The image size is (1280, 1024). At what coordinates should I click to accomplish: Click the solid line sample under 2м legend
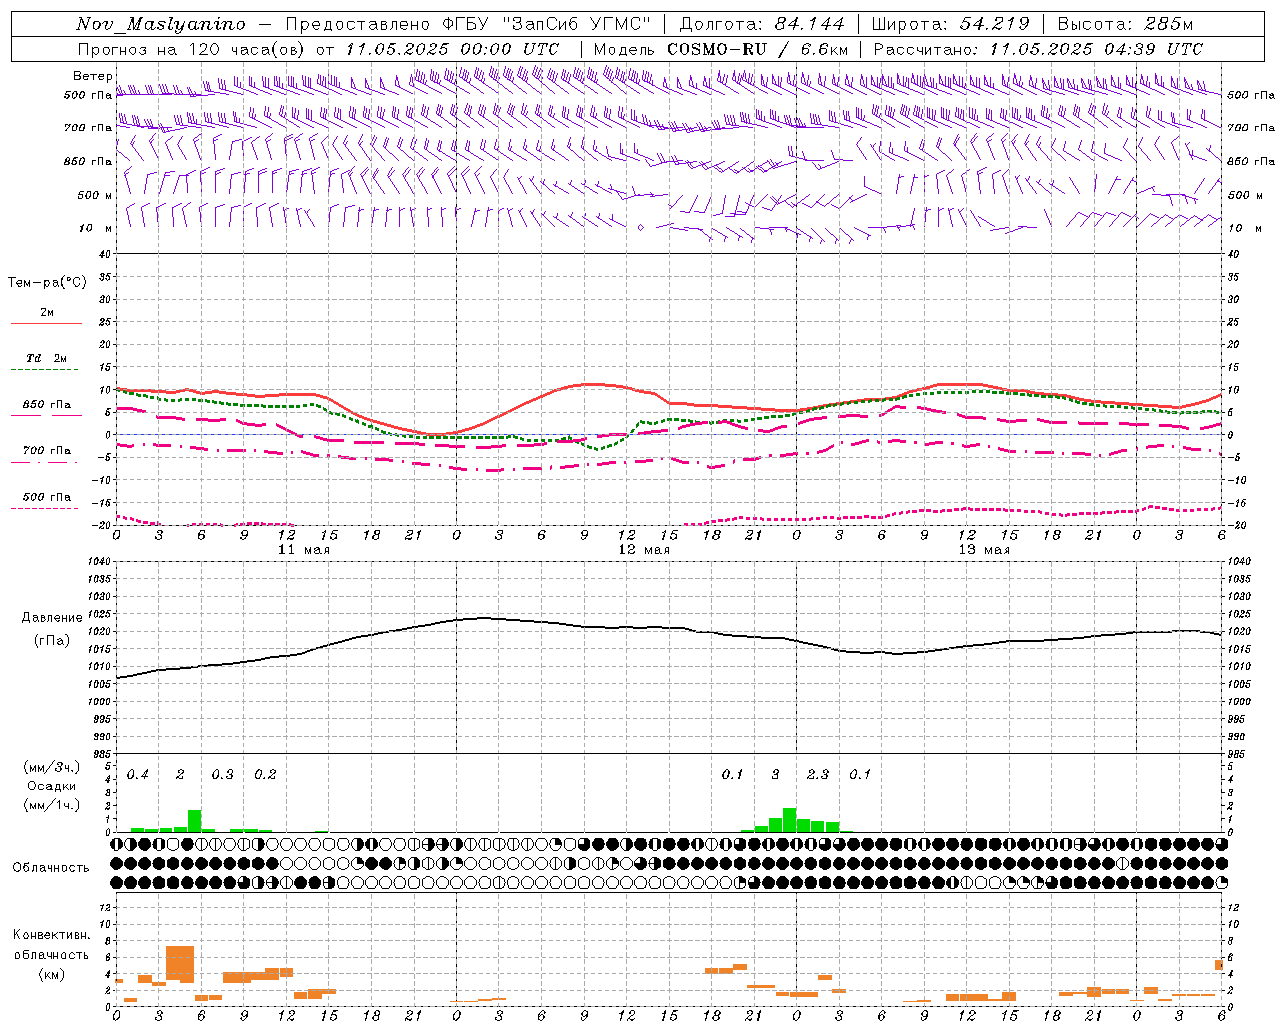point(47,324)
